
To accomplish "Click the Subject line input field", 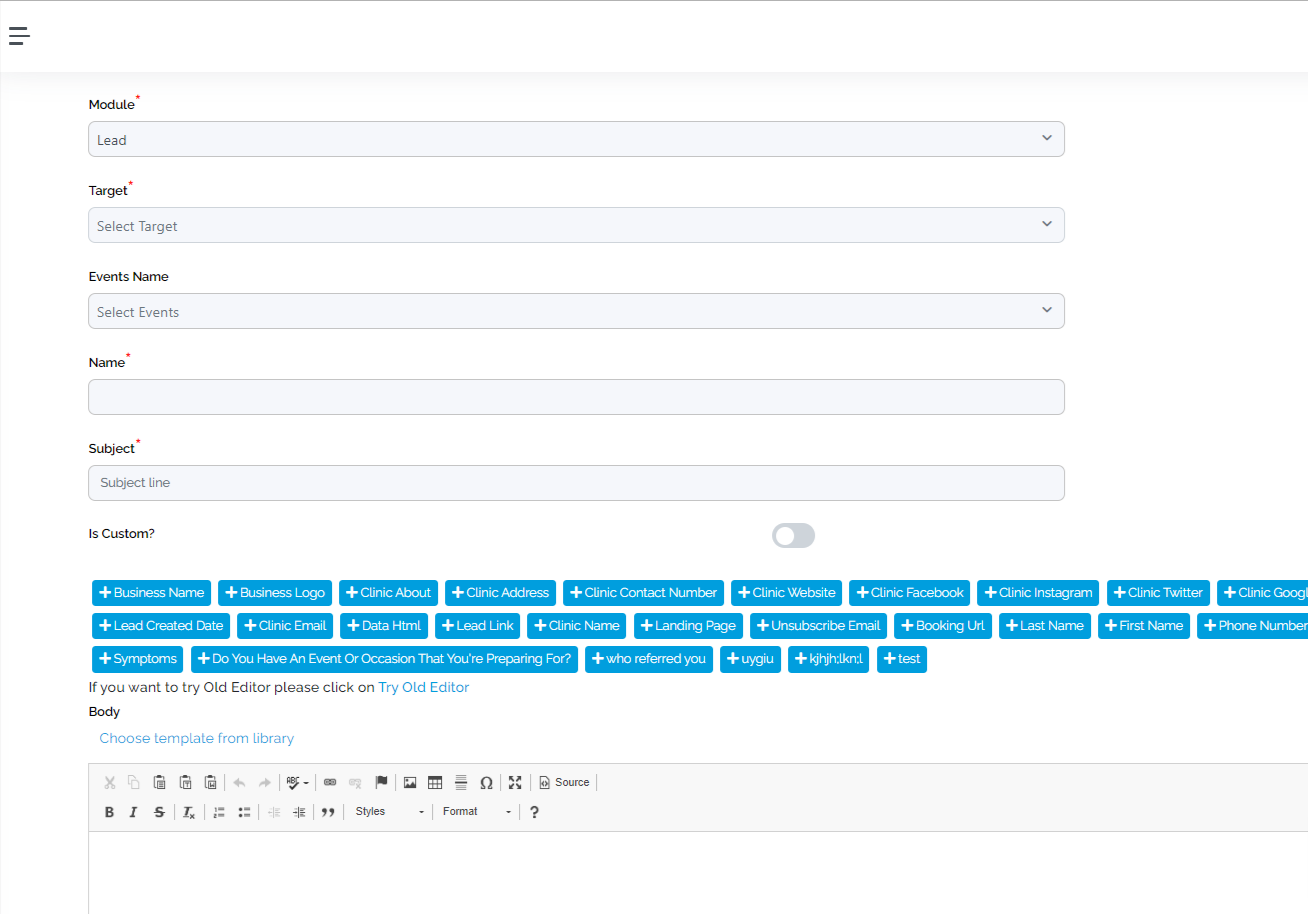I will pyautogui.click(x=576, y=483).
